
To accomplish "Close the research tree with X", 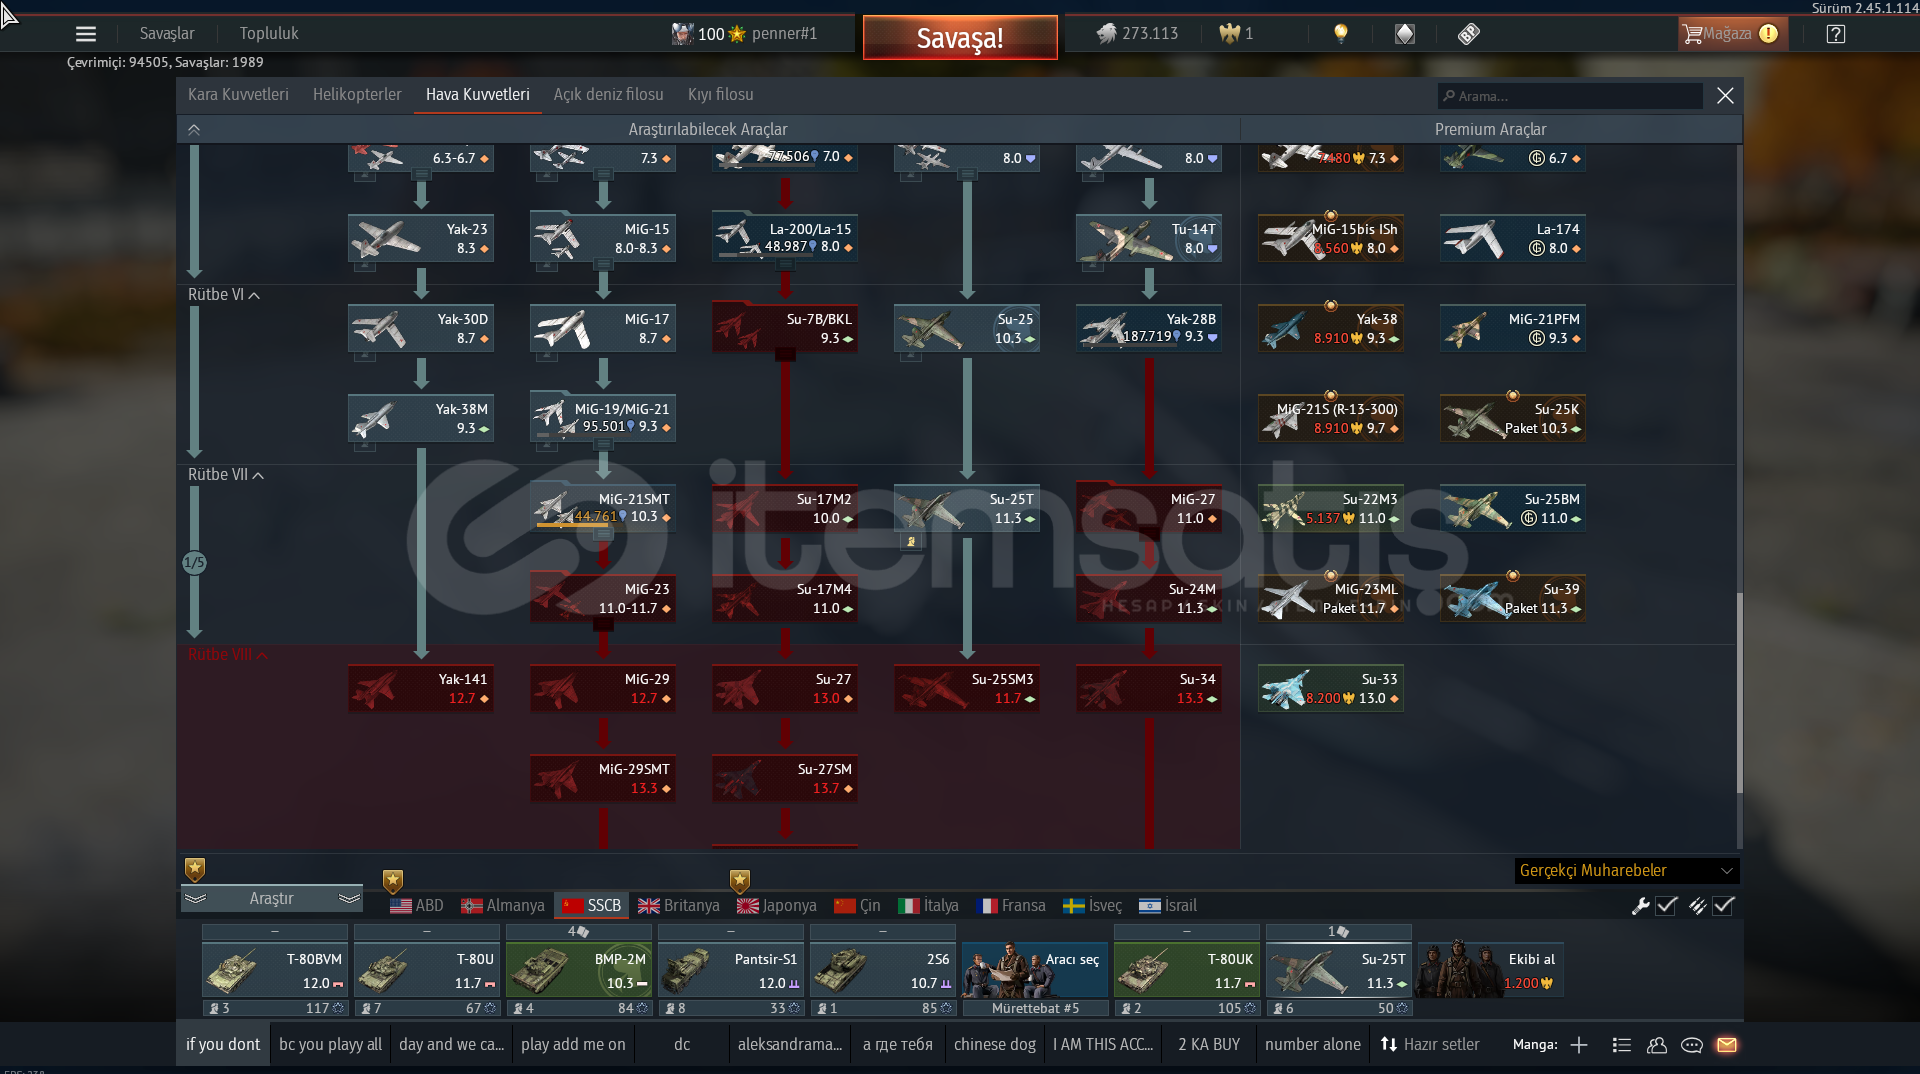I will pos(1725,96).
